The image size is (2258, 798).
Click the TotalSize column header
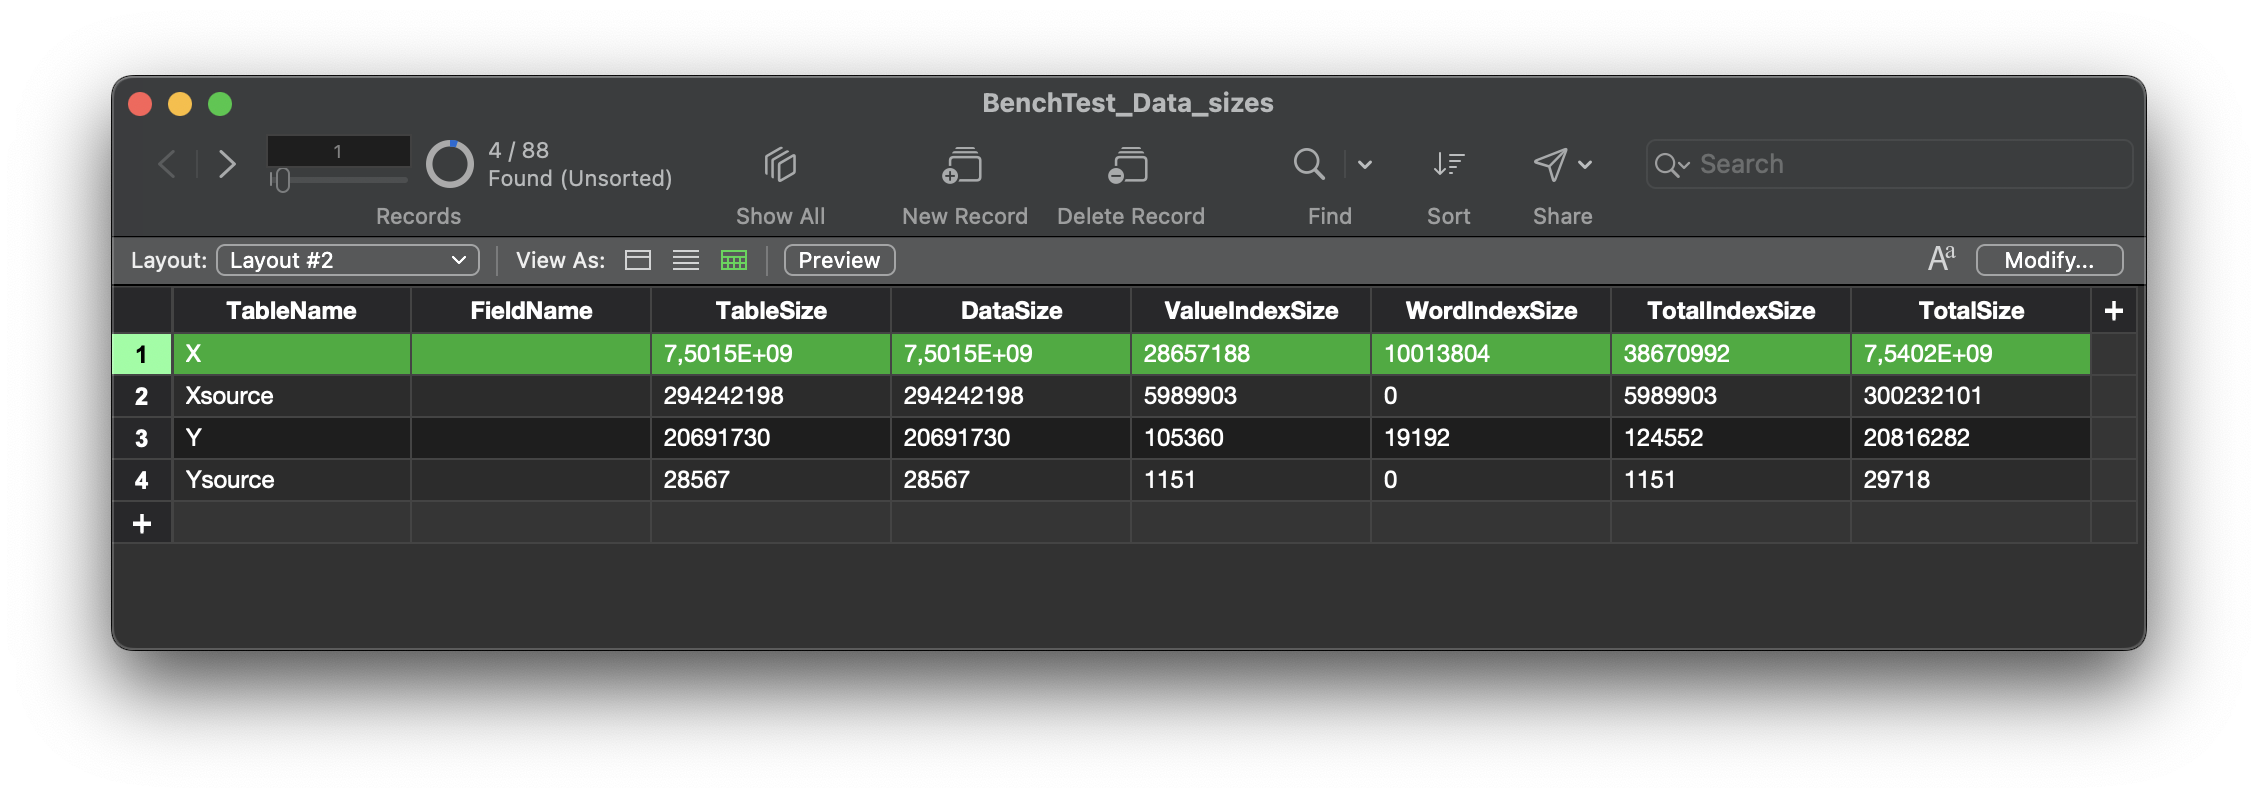click(x=1970, y=311)
